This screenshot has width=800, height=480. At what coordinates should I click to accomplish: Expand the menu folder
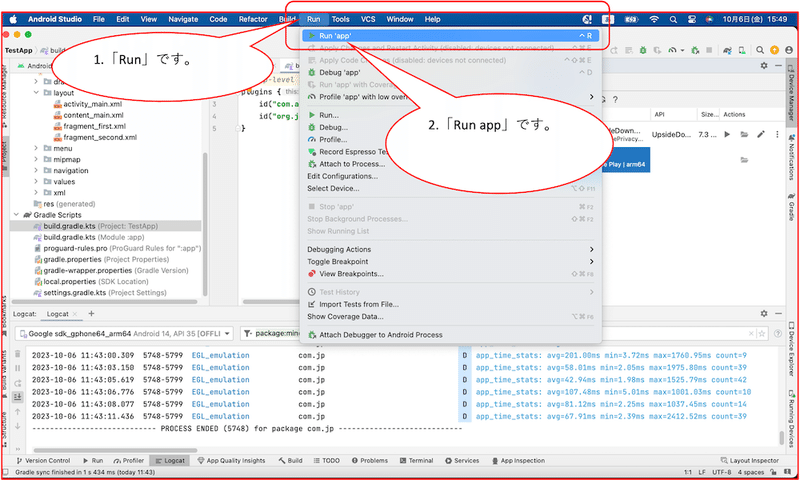36,148
